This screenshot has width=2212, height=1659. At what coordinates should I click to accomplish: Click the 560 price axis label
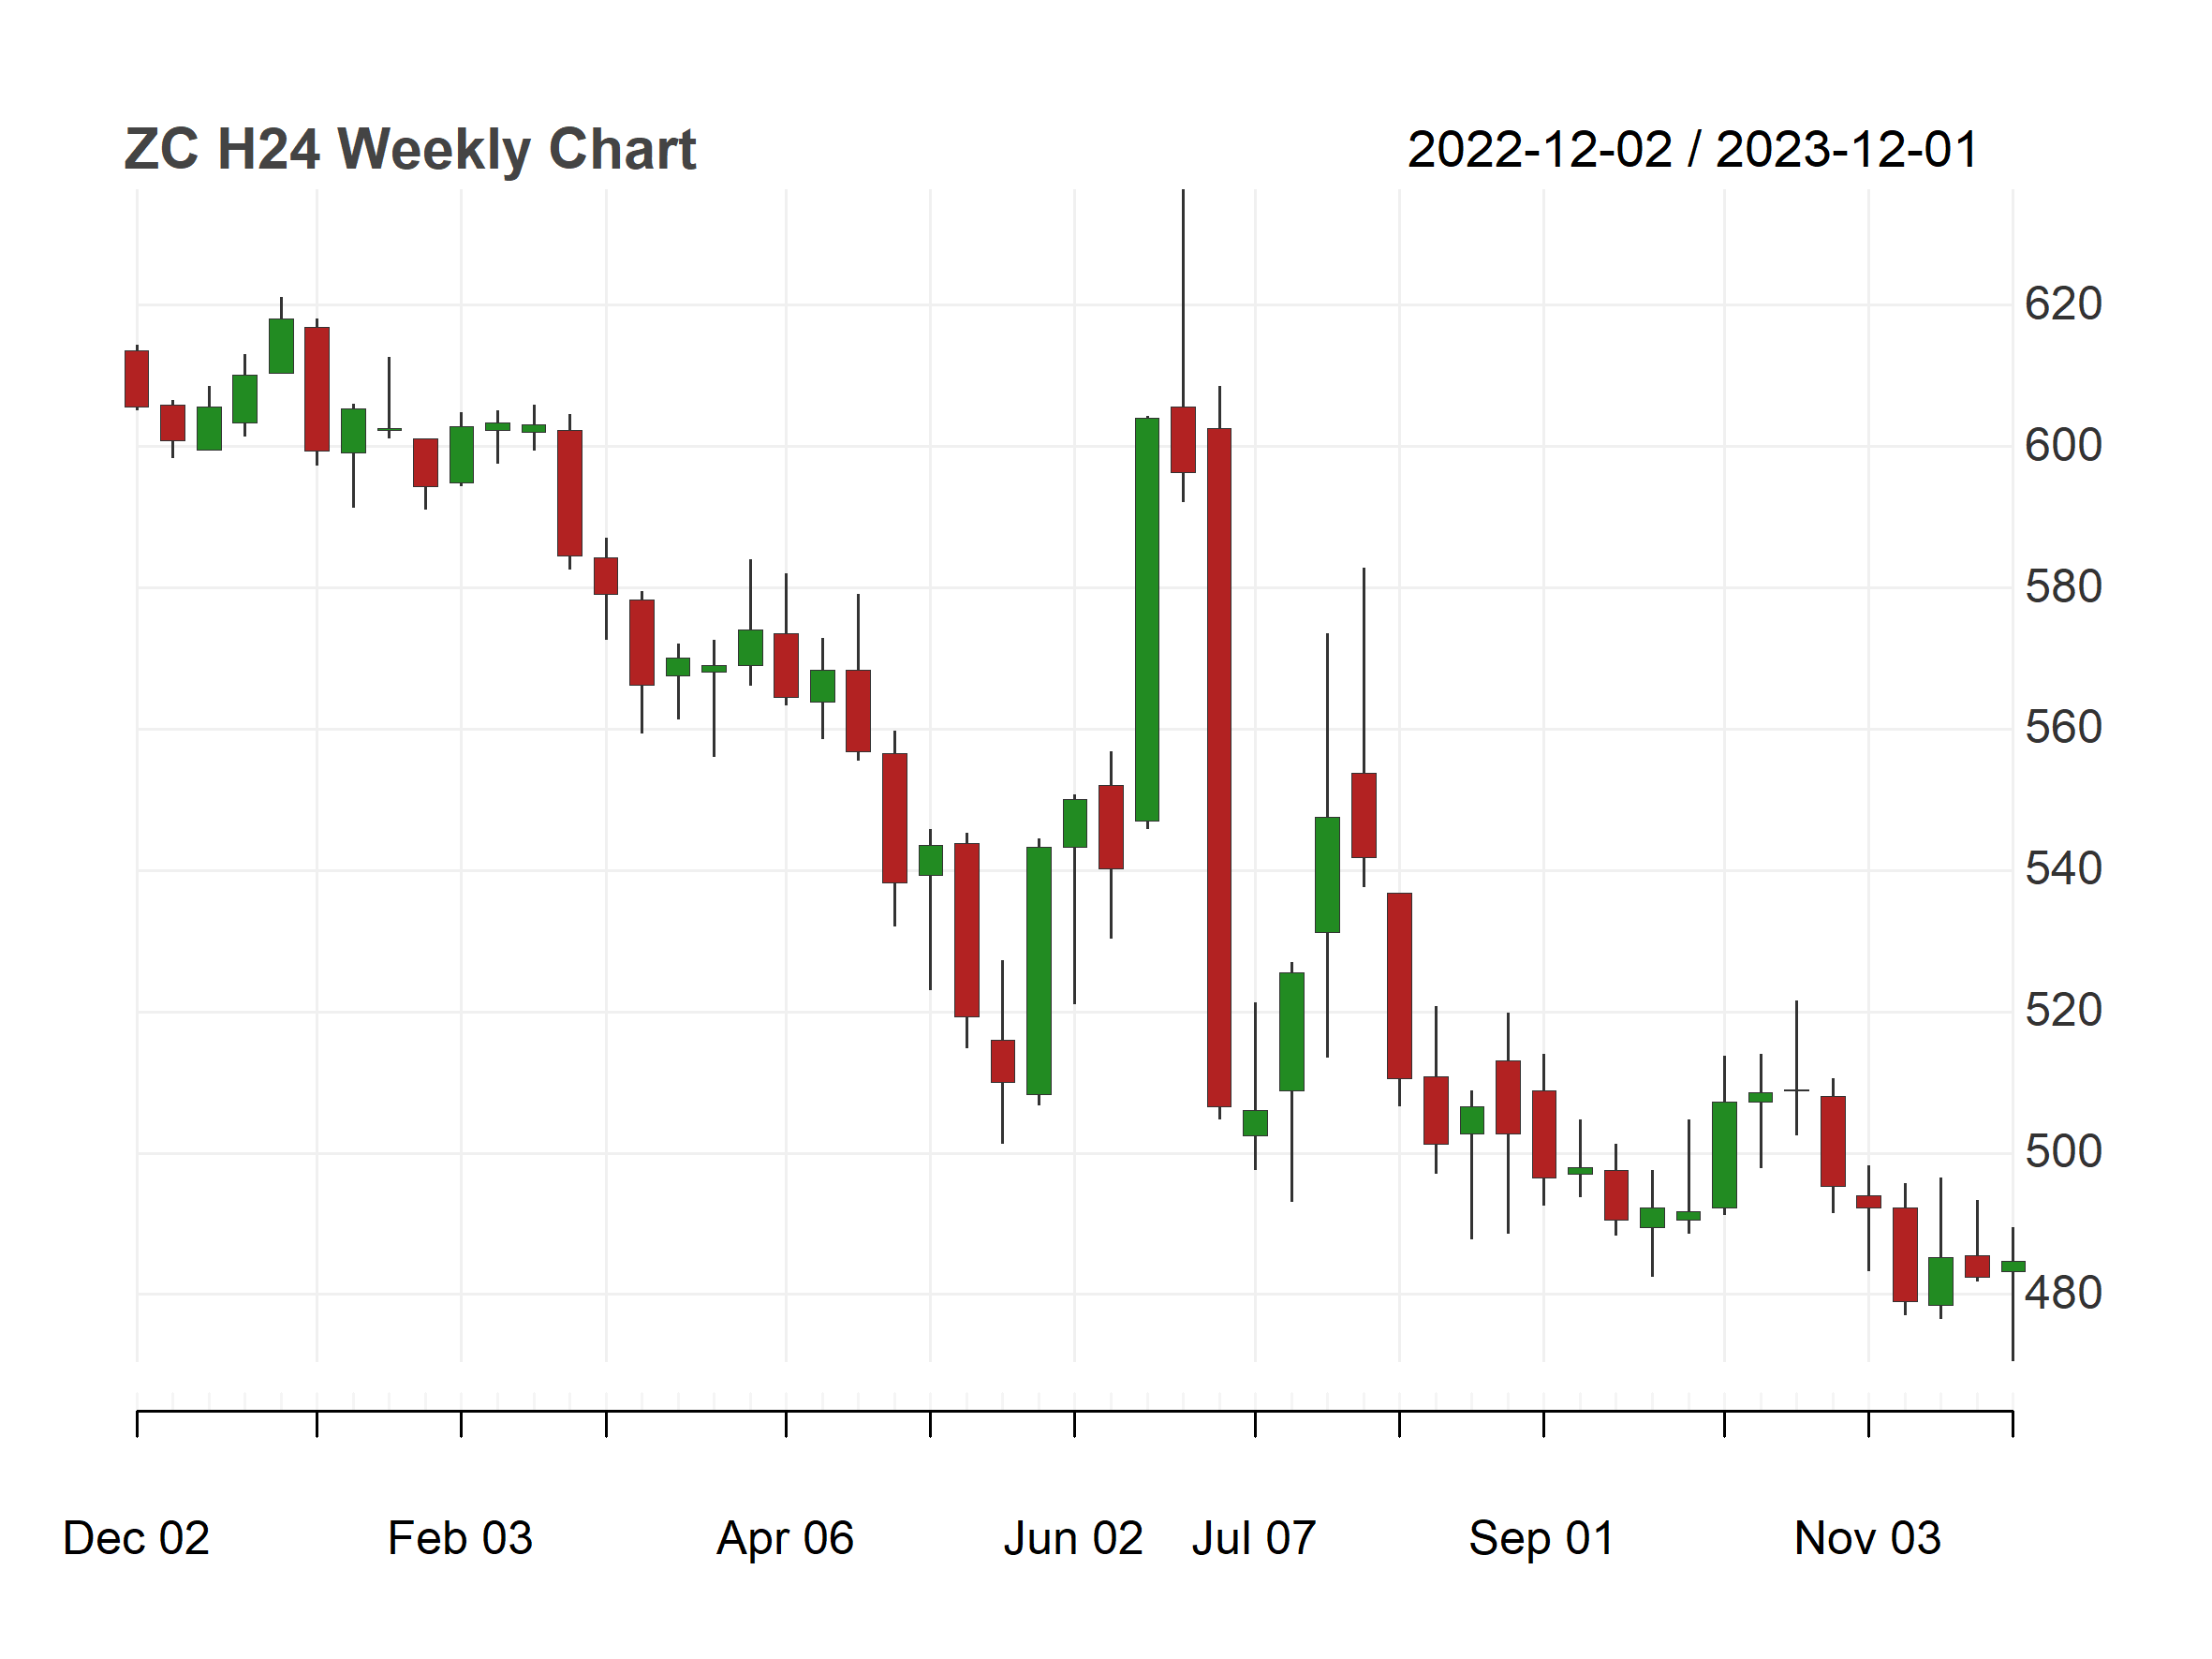(x=2063, y=728)
